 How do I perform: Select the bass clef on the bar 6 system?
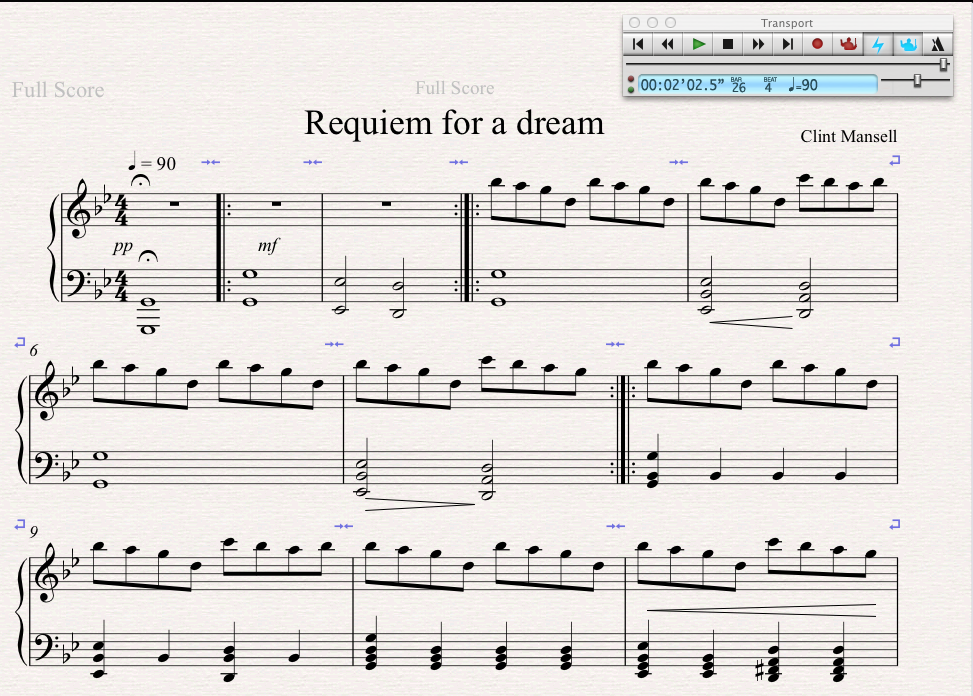tap(45, 464)
